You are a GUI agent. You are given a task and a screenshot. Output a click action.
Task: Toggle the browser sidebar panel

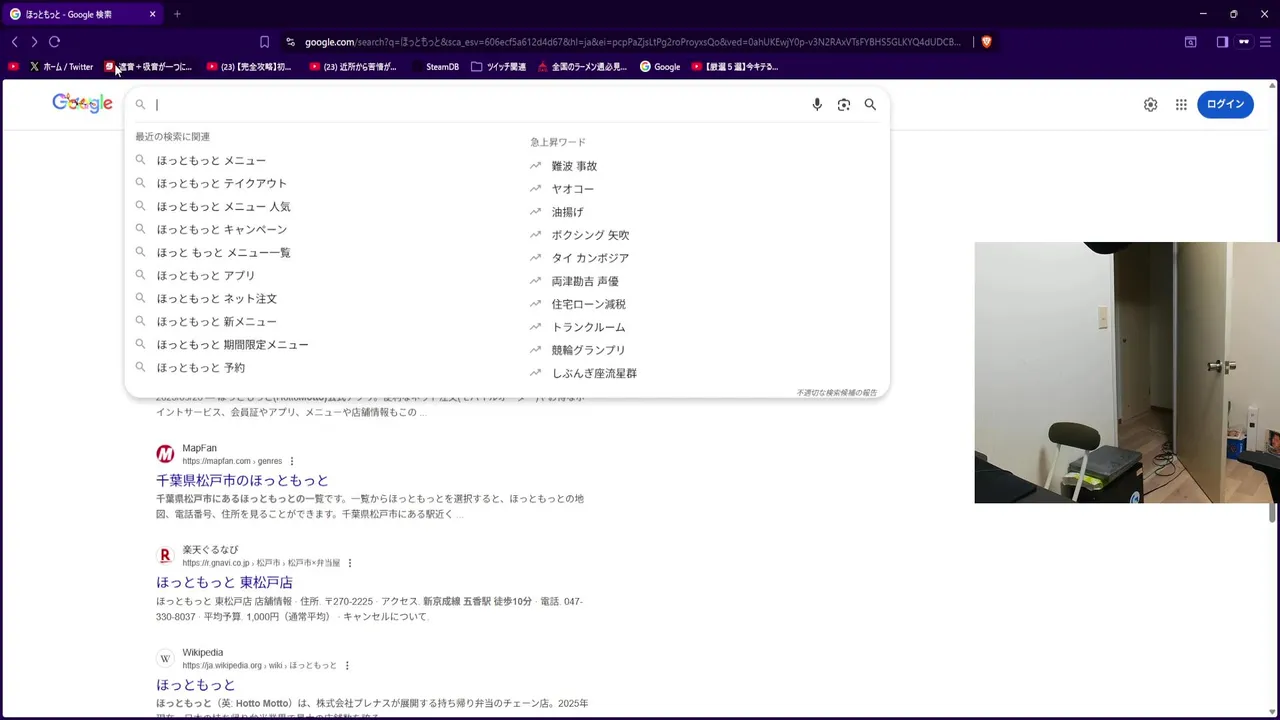coord(1222,42)
